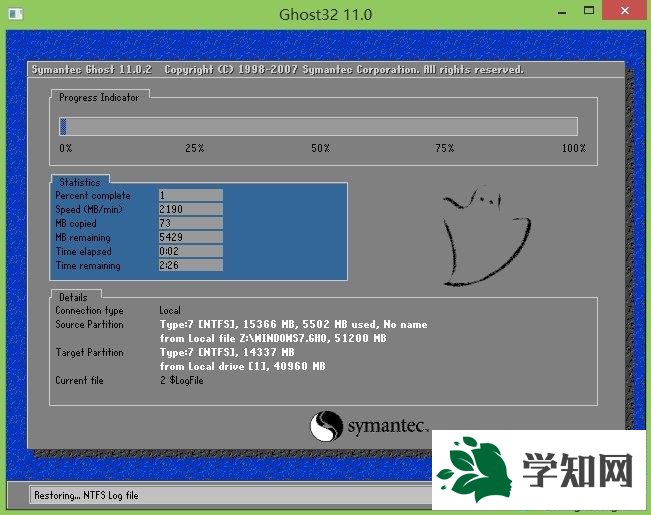Click the Ghost mascot drawing
This screenshot has height=515, width=651.
(486, 236)
